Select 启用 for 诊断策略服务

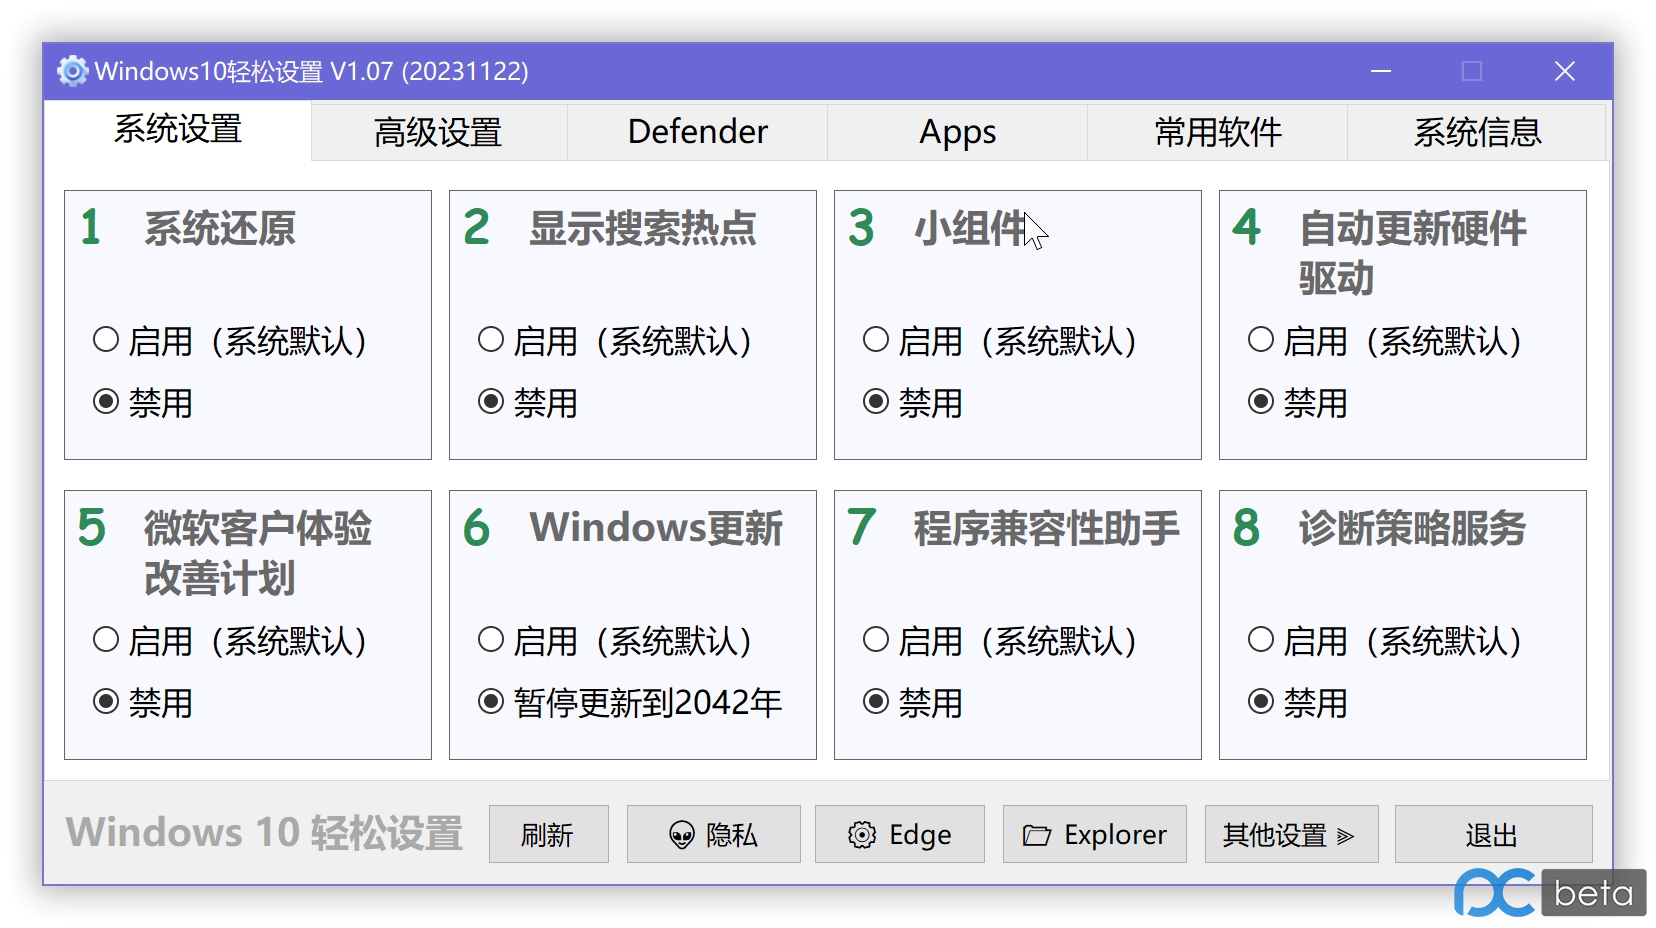tap(1260, 640)
